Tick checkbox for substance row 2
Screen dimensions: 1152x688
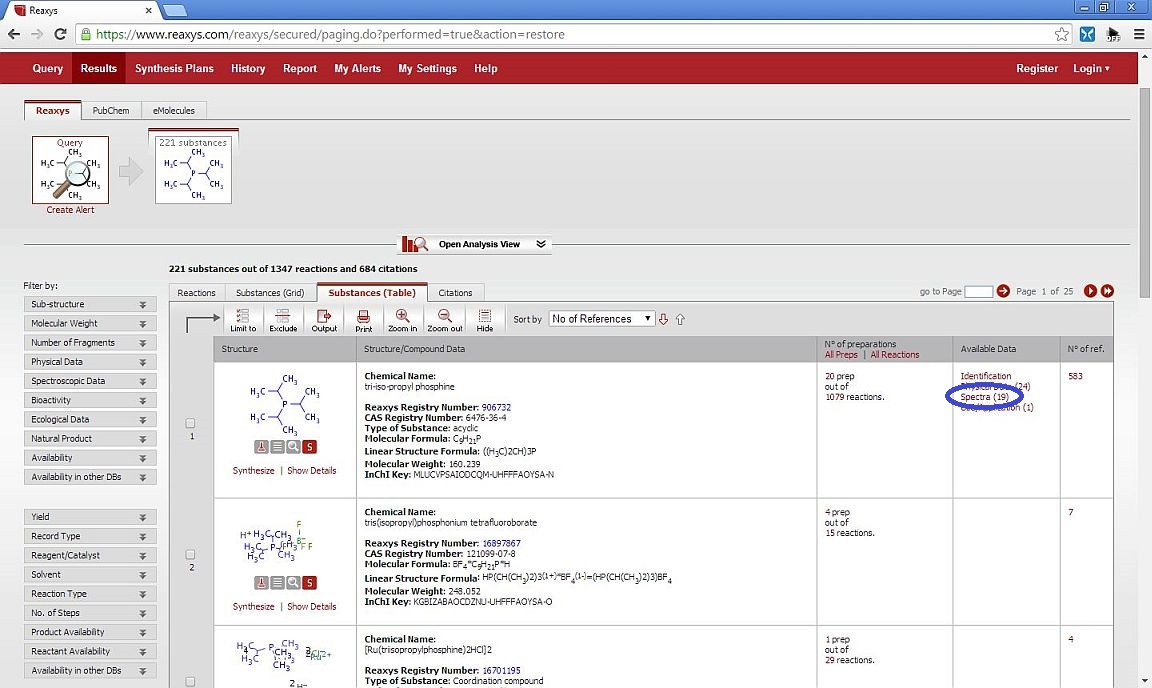[190, 555]
